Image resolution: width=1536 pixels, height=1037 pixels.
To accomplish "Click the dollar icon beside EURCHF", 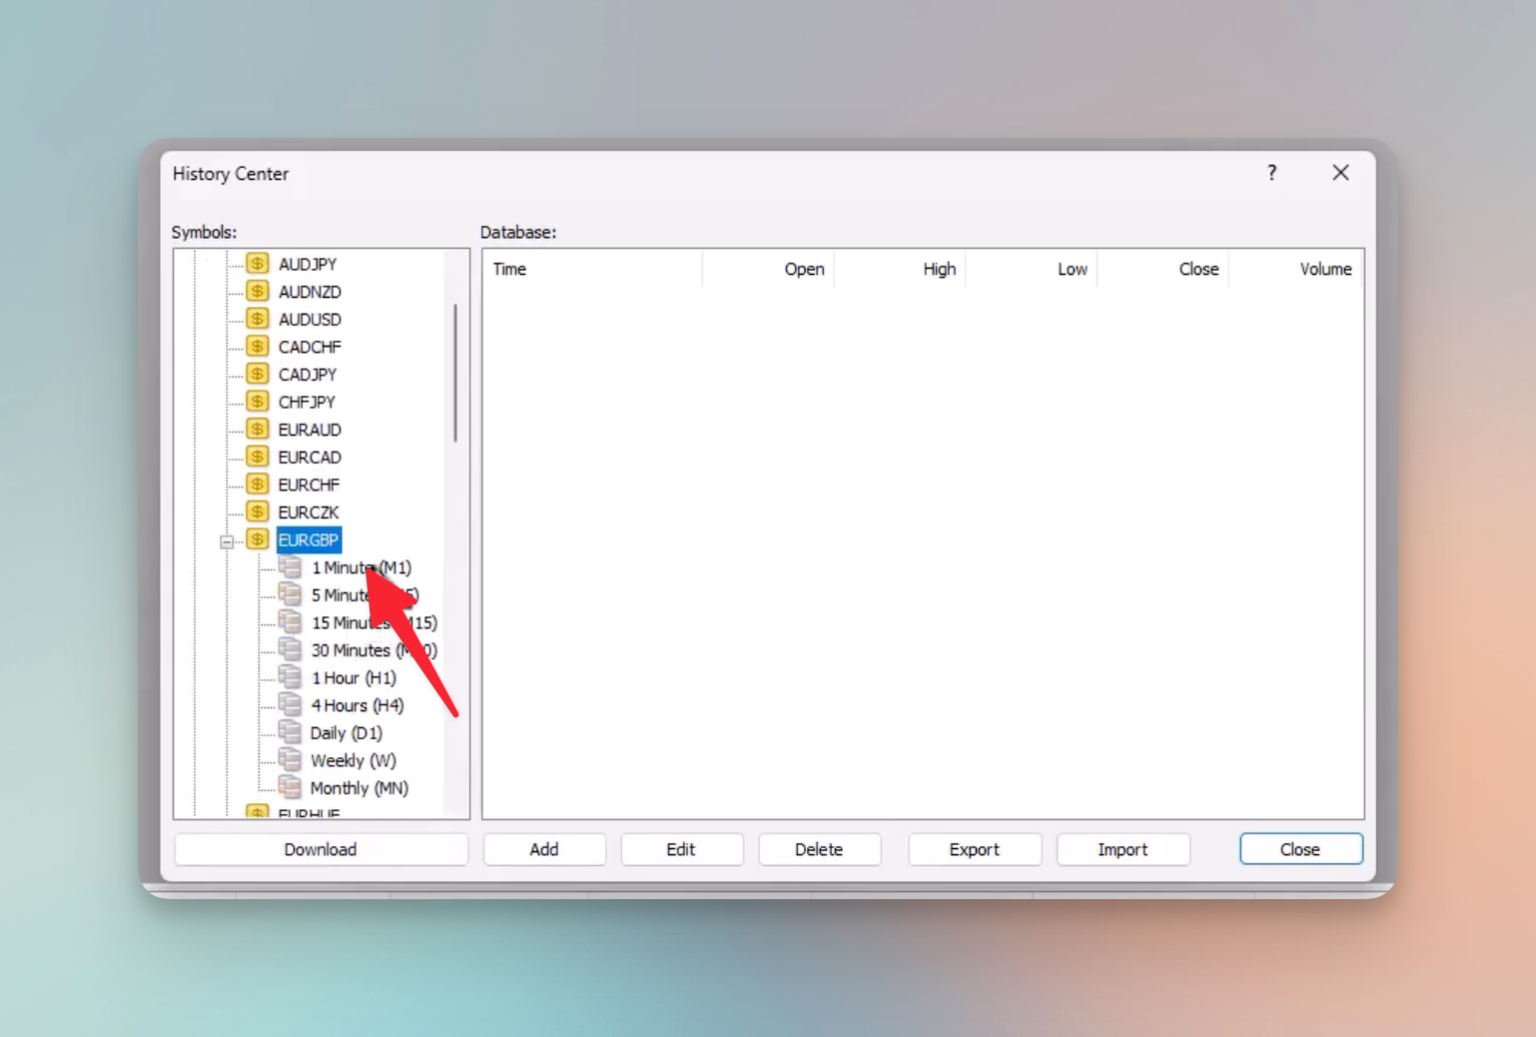I will coord(257,484).
